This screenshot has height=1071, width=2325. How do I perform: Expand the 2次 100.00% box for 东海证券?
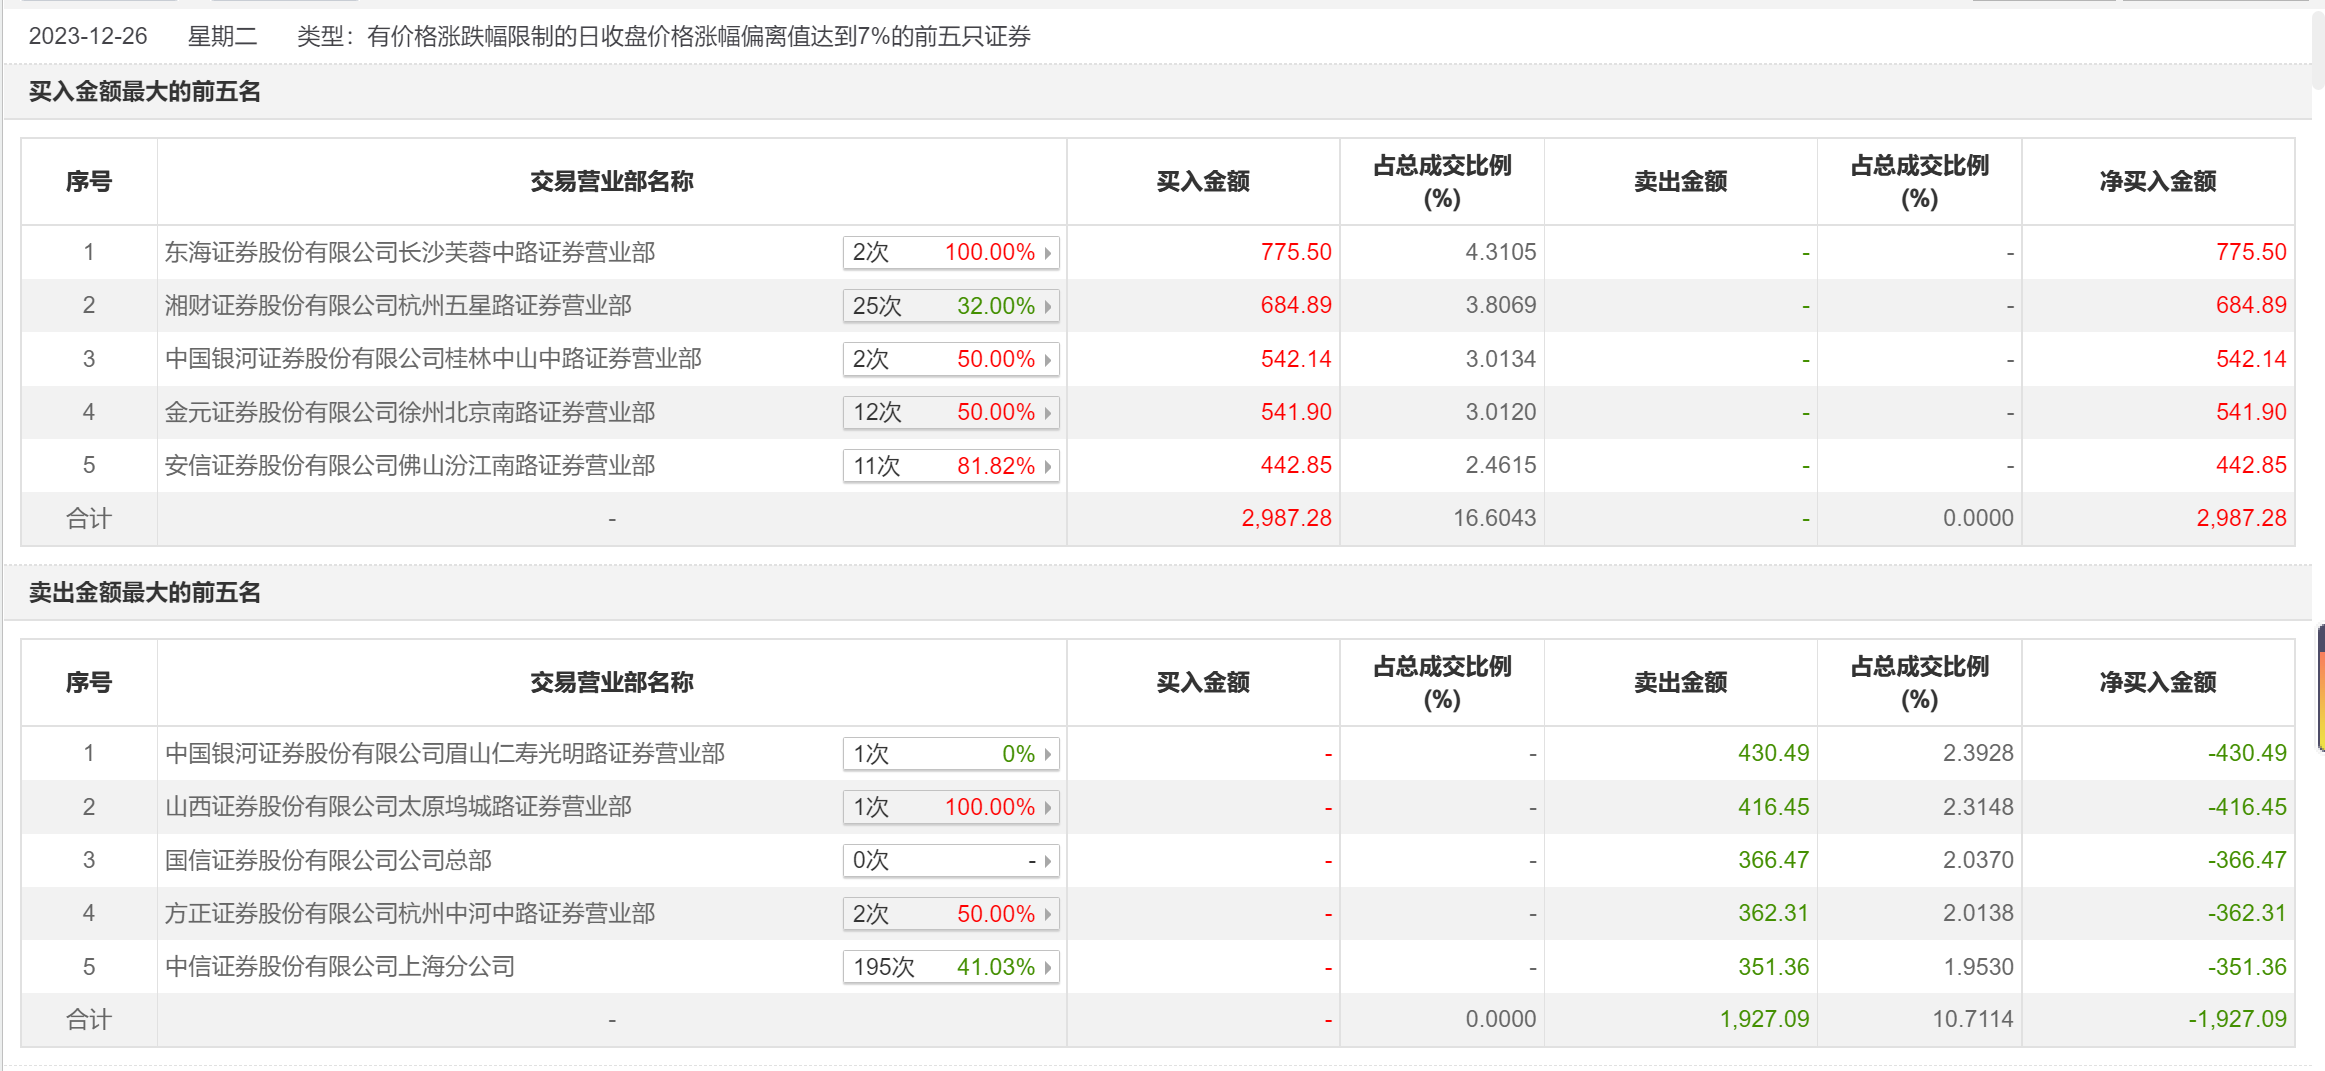point(951,252)
